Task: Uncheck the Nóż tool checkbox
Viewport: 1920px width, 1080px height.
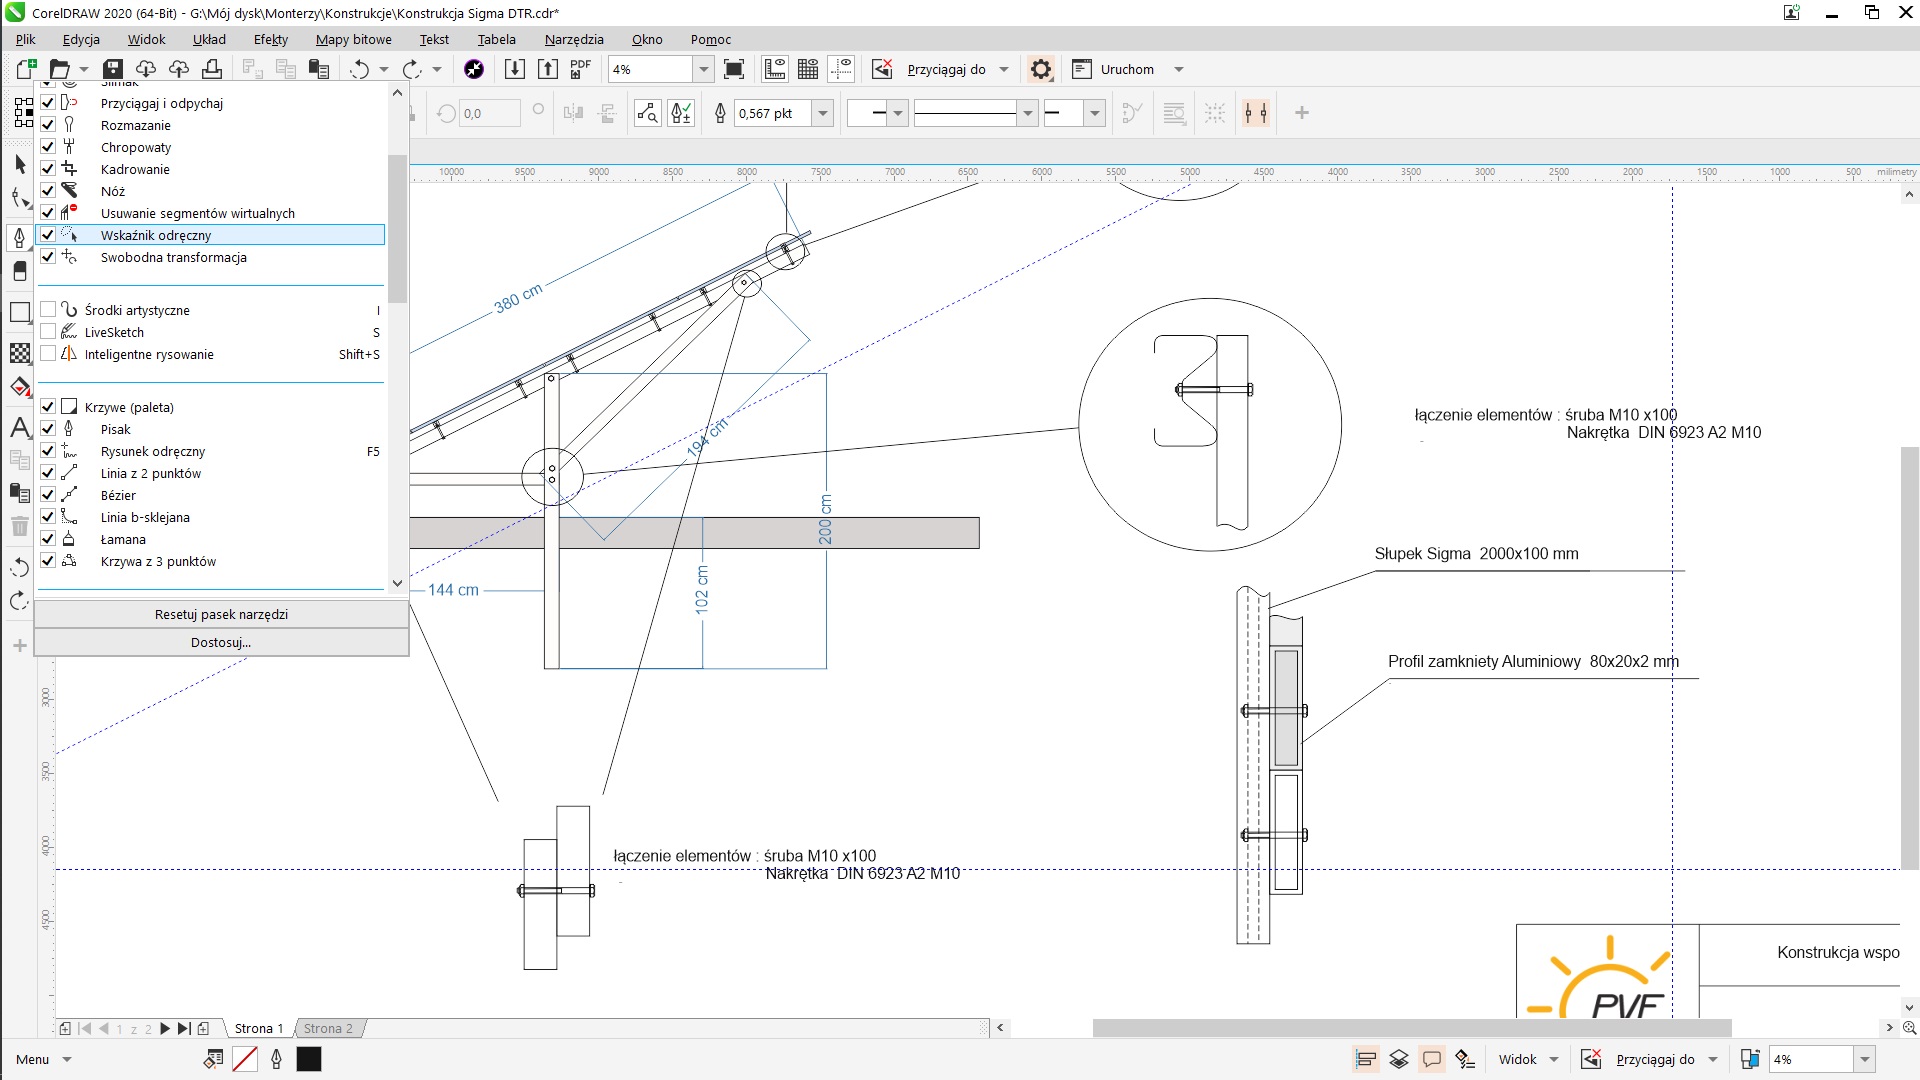Action: coord(48,191)
